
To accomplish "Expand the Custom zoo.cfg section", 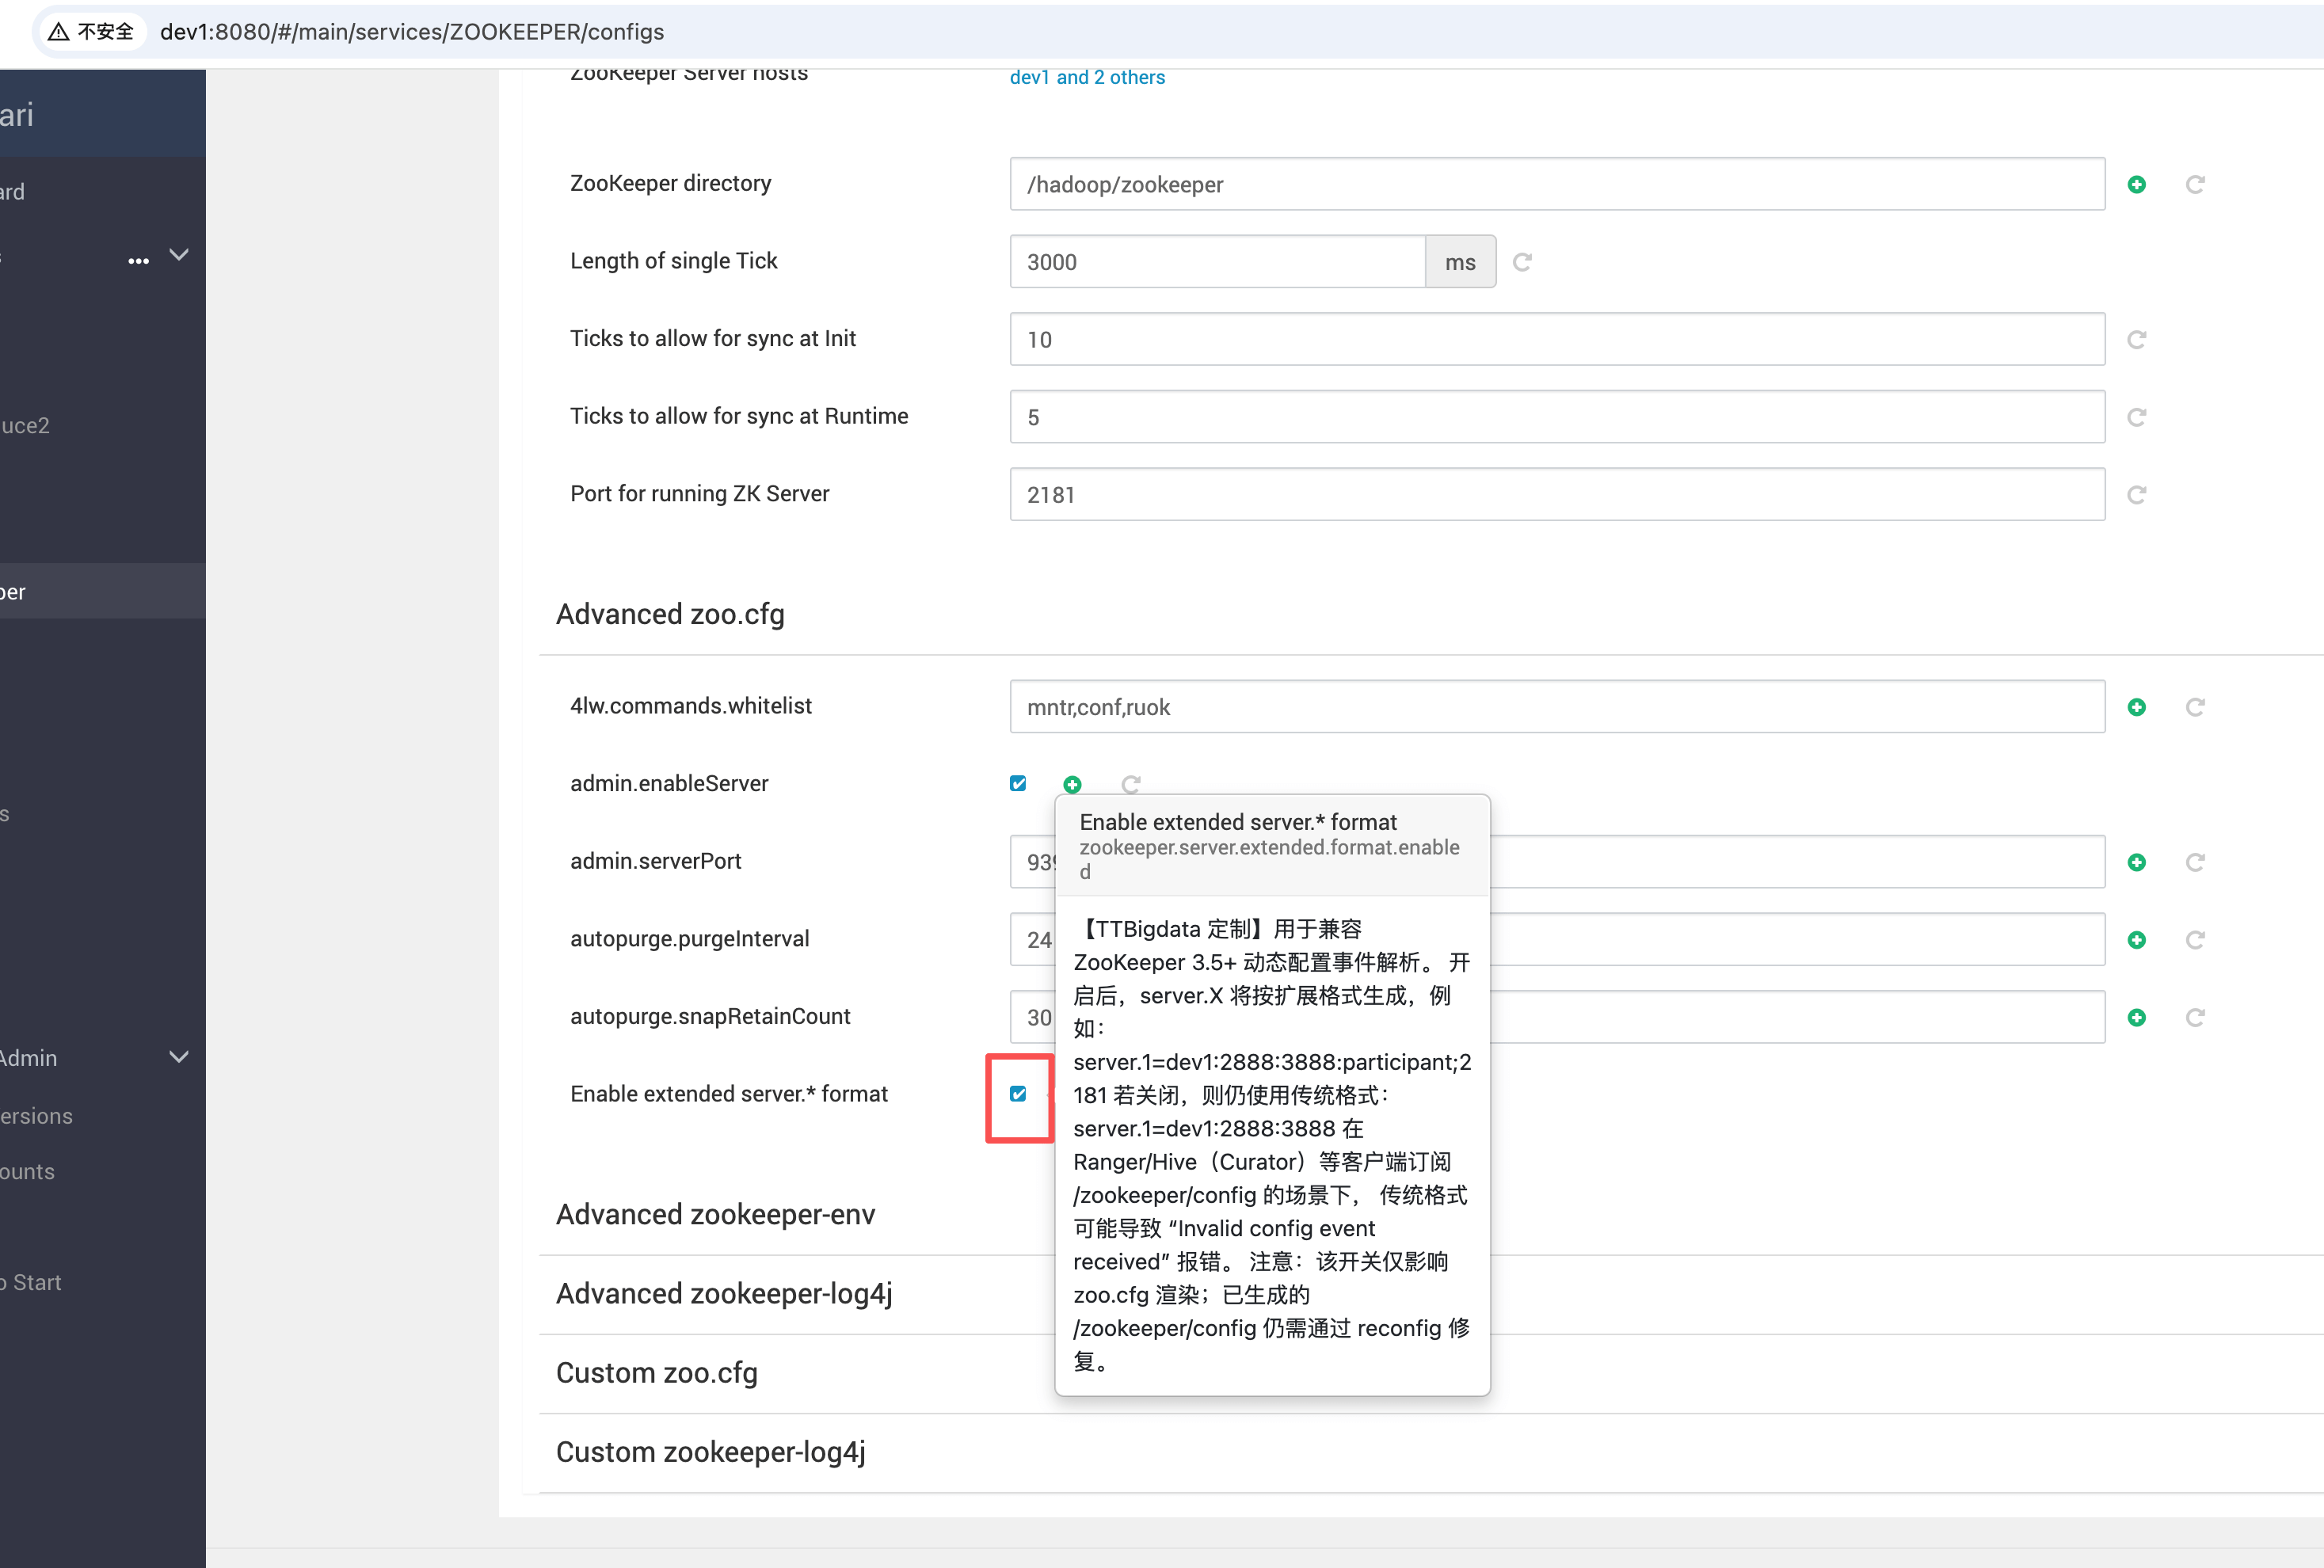I will click(x=656, y=1373).
